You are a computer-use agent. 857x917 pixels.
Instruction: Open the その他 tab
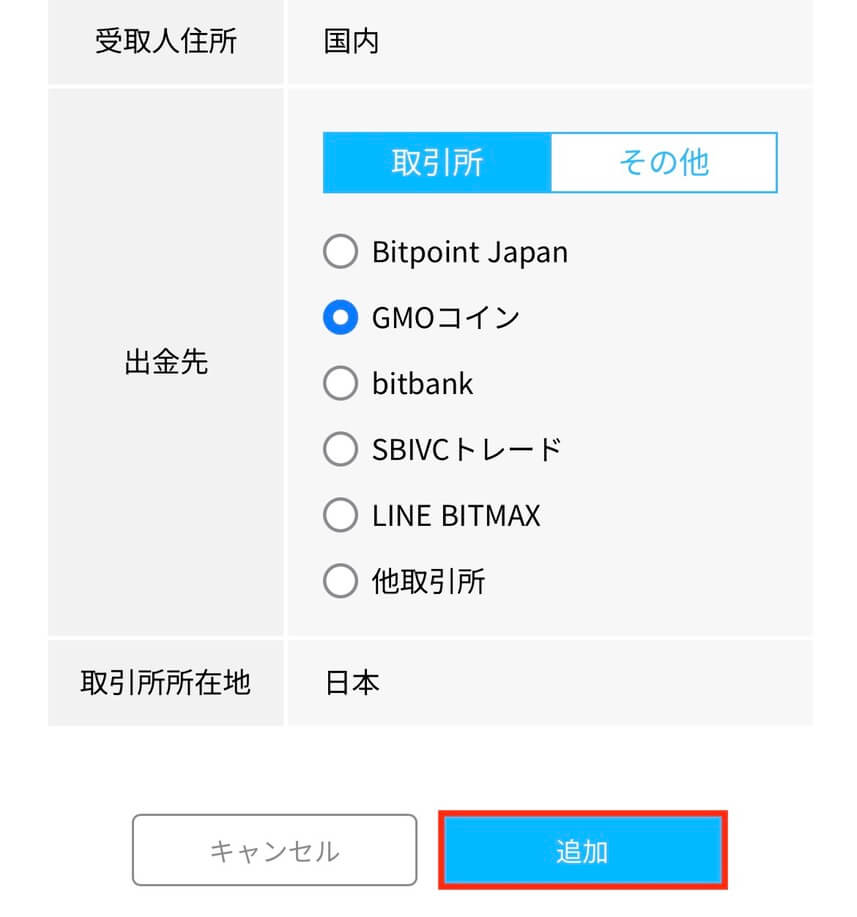[x=665, y=163]
